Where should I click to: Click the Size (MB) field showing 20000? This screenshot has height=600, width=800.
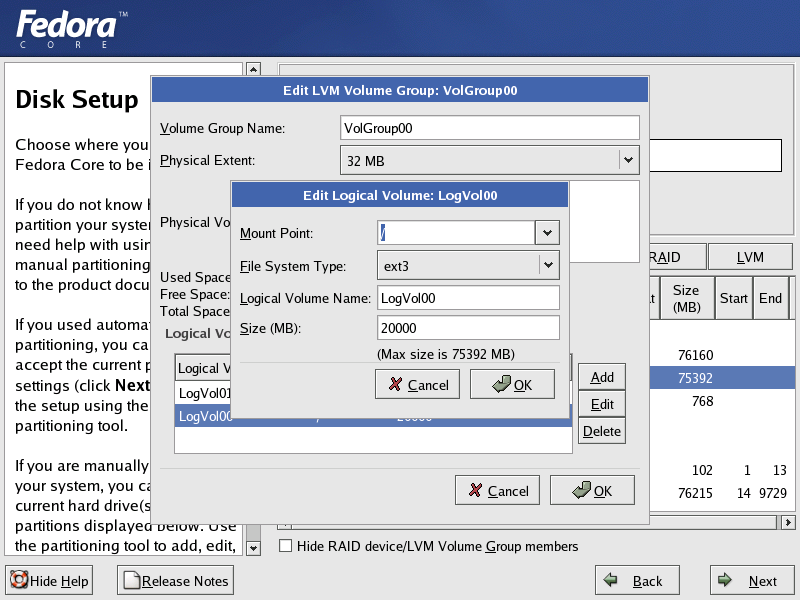tap(468, 328)
